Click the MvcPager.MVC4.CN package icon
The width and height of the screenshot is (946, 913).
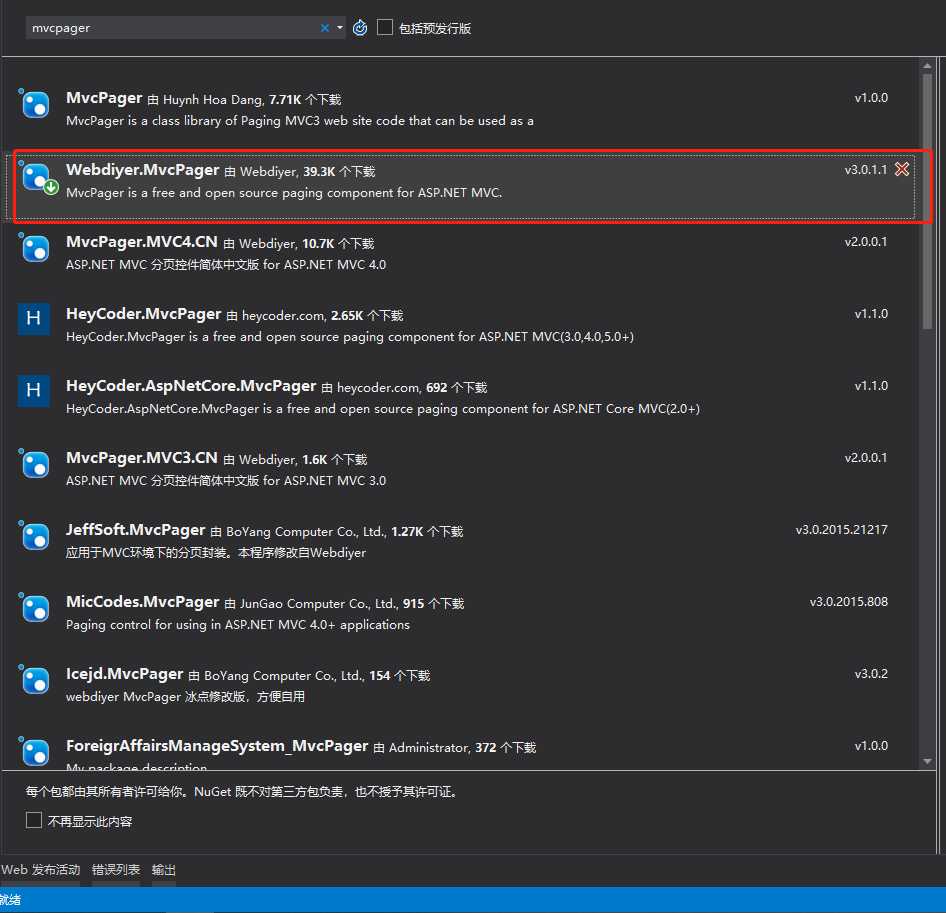click(35, 248)
